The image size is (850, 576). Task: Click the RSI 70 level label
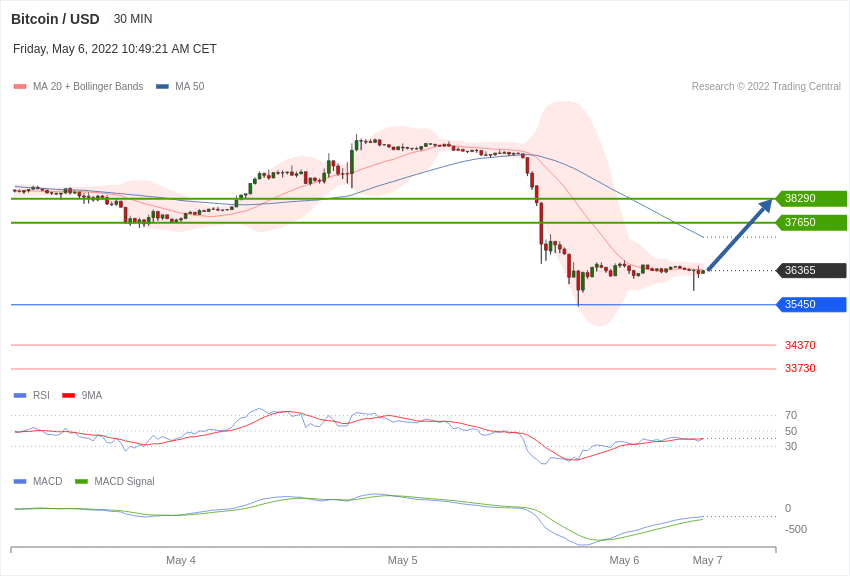791,415
